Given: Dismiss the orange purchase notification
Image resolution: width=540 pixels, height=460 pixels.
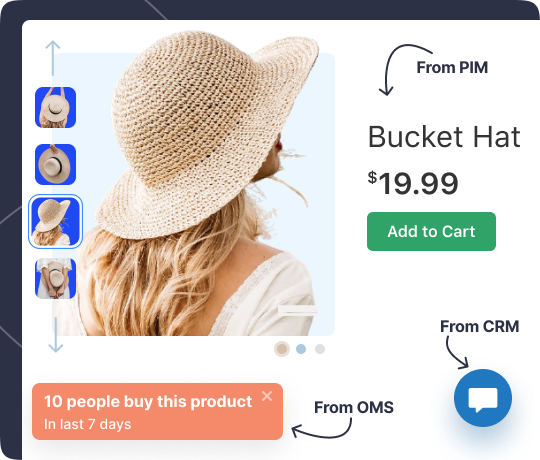Looking at the screenshot, I should point(267,396).
